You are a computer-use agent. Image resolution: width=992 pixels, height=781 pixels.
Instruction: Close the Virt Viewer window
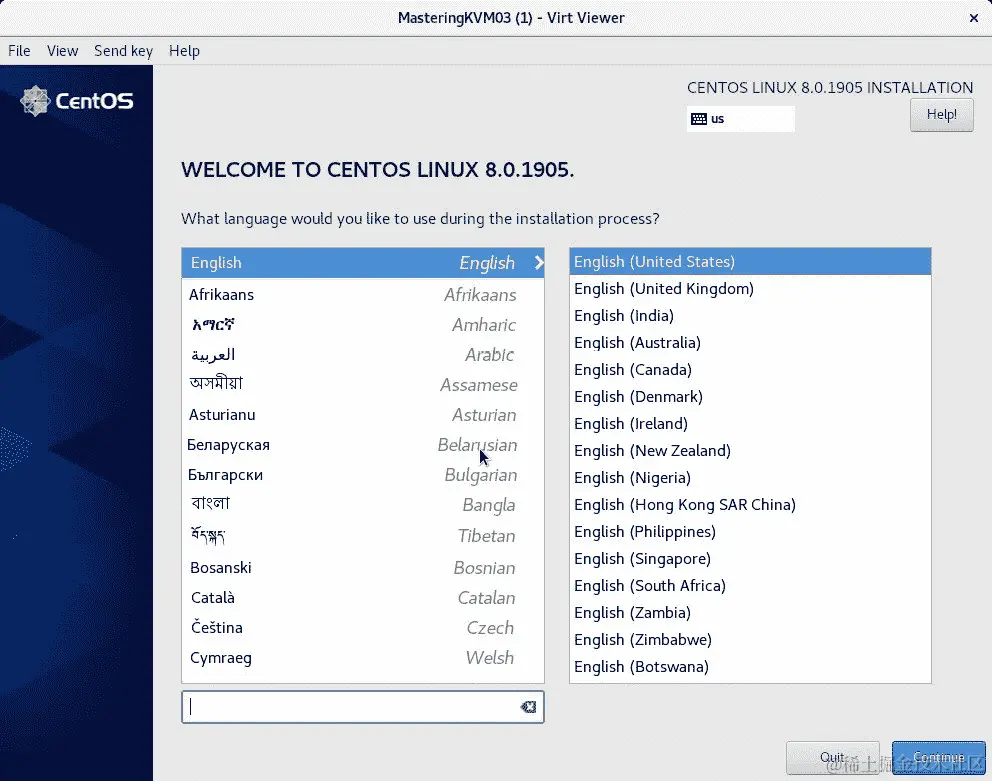[x=974, y=18]
